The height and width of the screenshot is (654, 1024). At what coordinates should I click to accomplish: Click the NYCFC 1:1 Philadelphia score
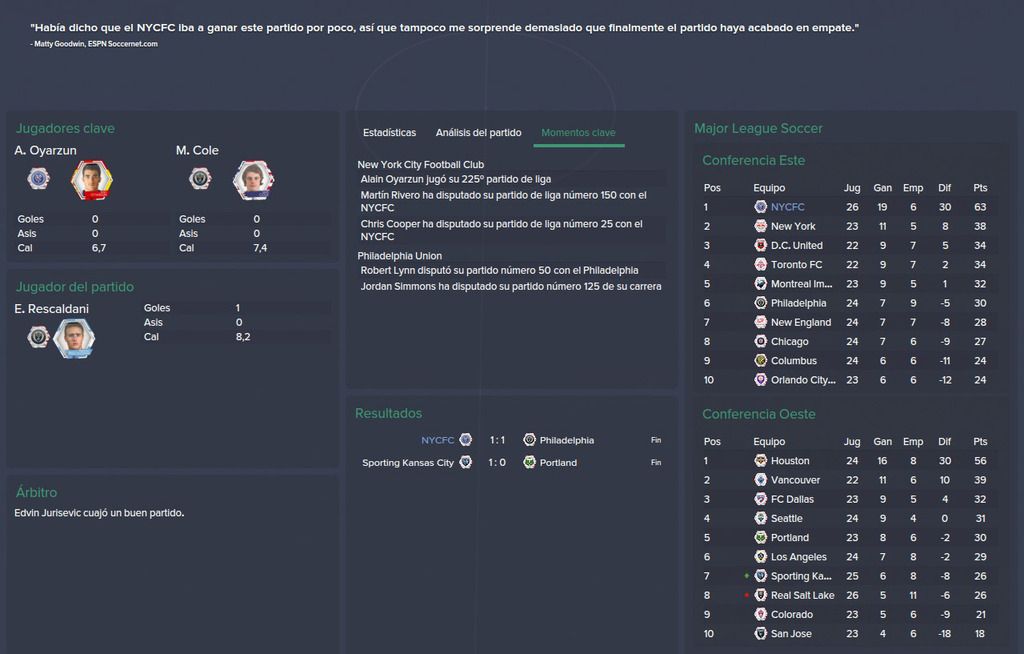[x=498, y=440]
